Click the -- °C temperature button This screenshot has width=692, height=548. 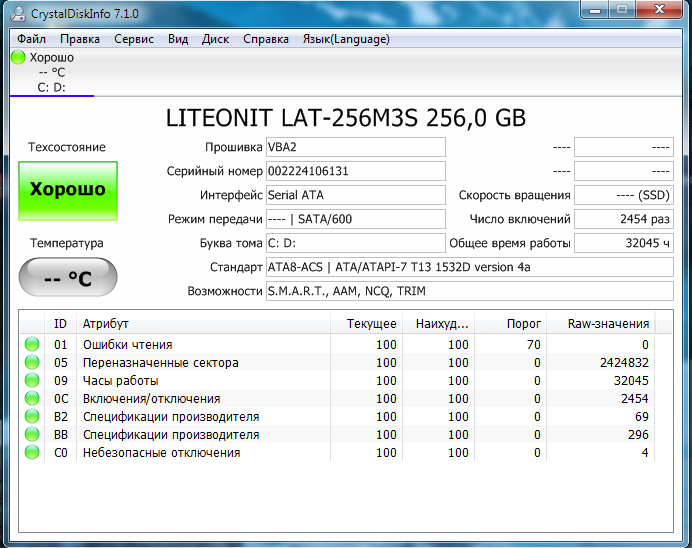(x=68, y=278)
